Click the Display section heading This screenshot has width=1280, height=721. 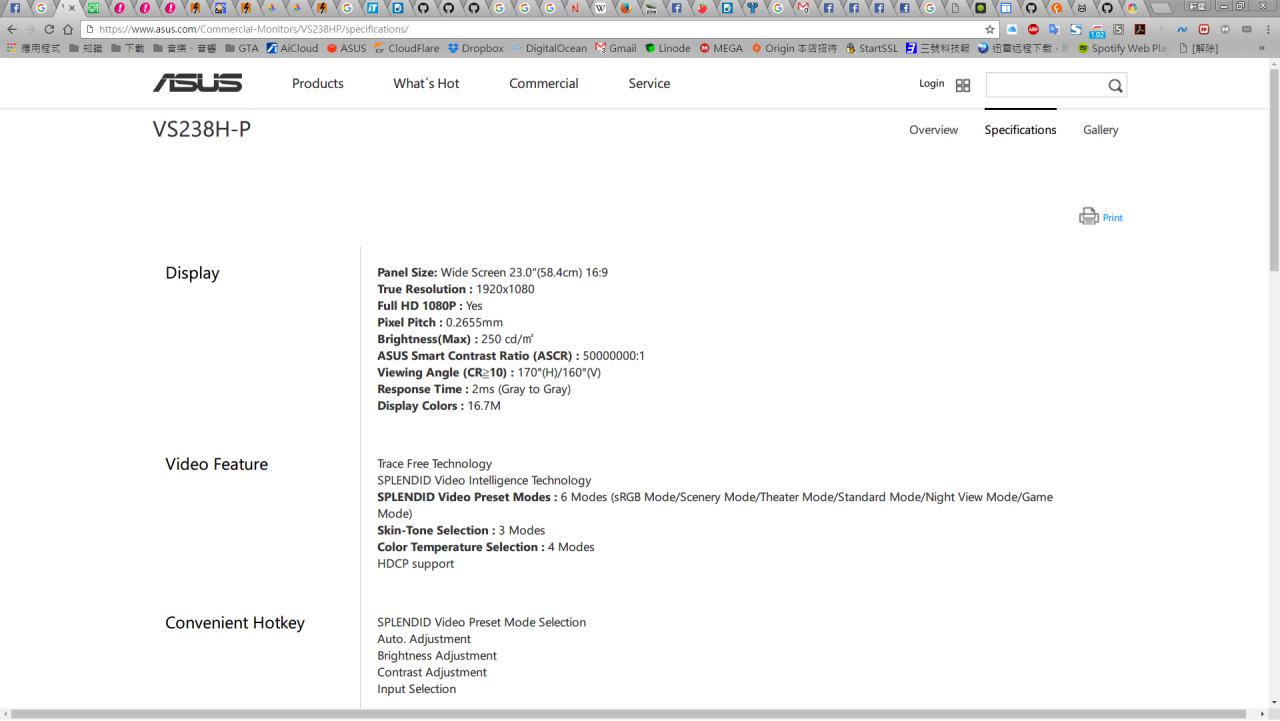[192, 273]
